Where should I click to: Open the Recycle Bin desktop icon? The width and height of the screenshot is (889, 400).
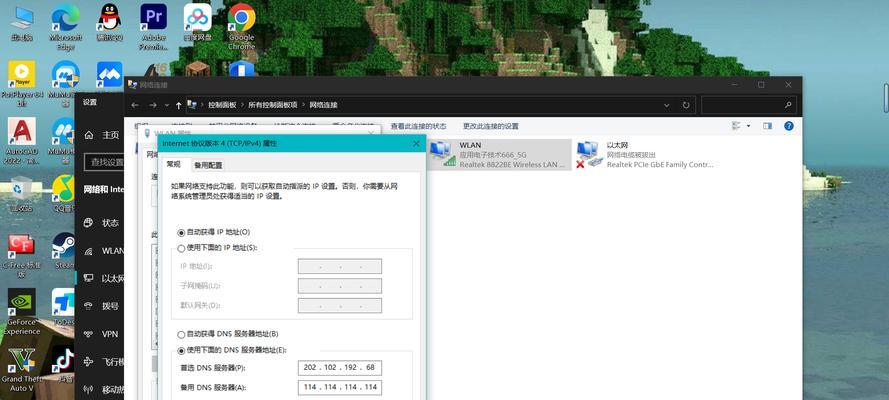coord(22,194)
